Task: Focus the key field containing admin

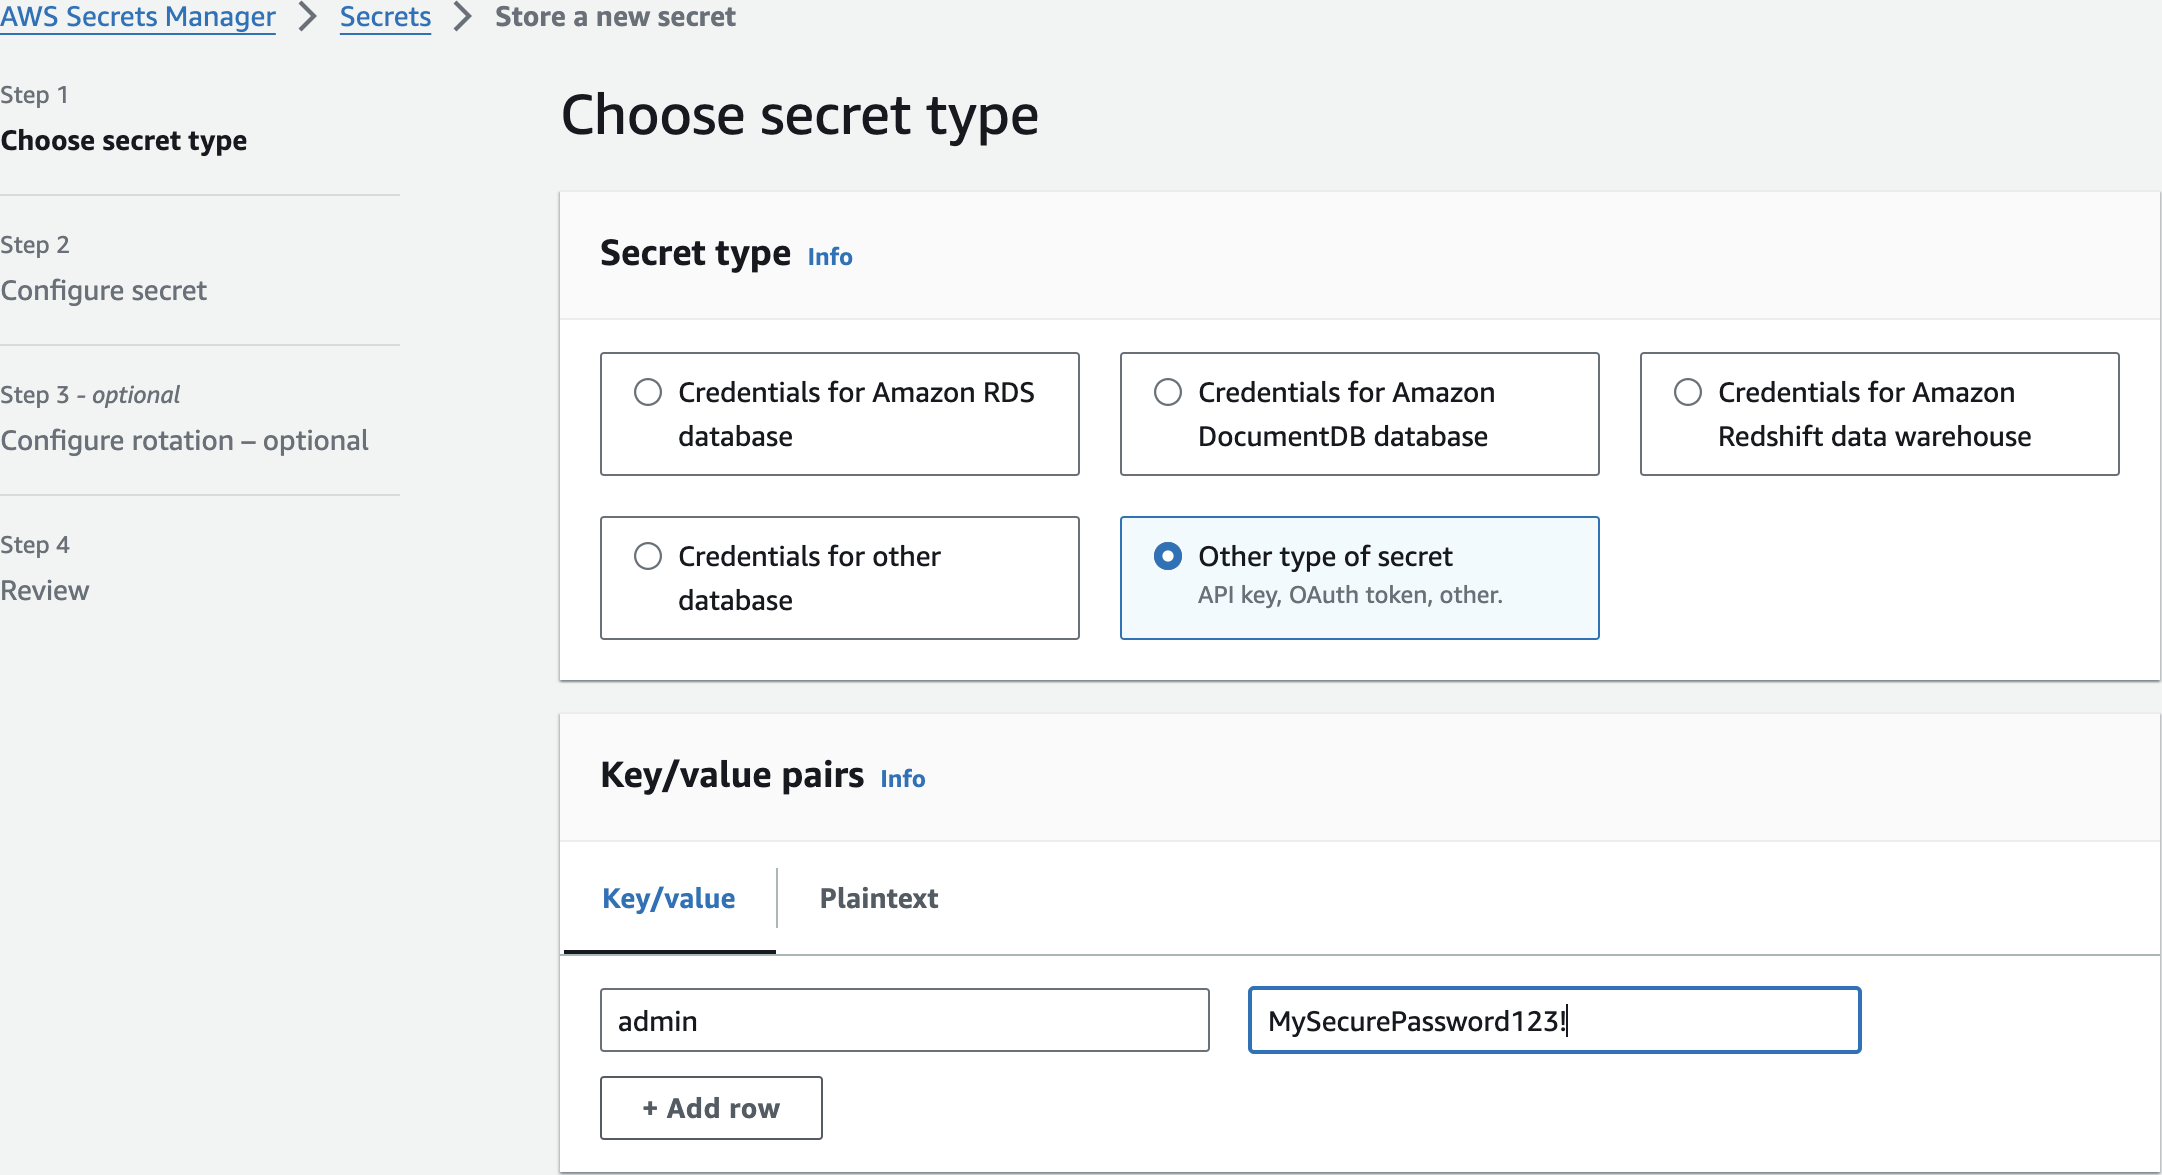Action: click(904, 1020)
